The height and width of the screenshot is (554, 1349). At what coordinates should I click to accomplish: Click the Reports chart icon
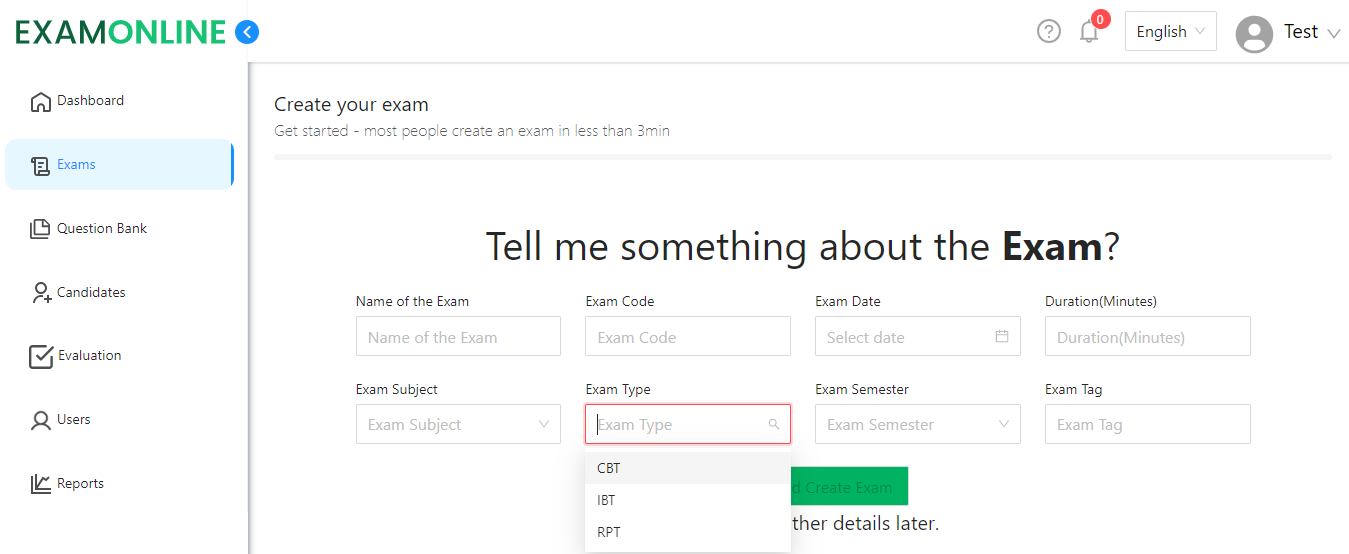(x=40, y=484)
